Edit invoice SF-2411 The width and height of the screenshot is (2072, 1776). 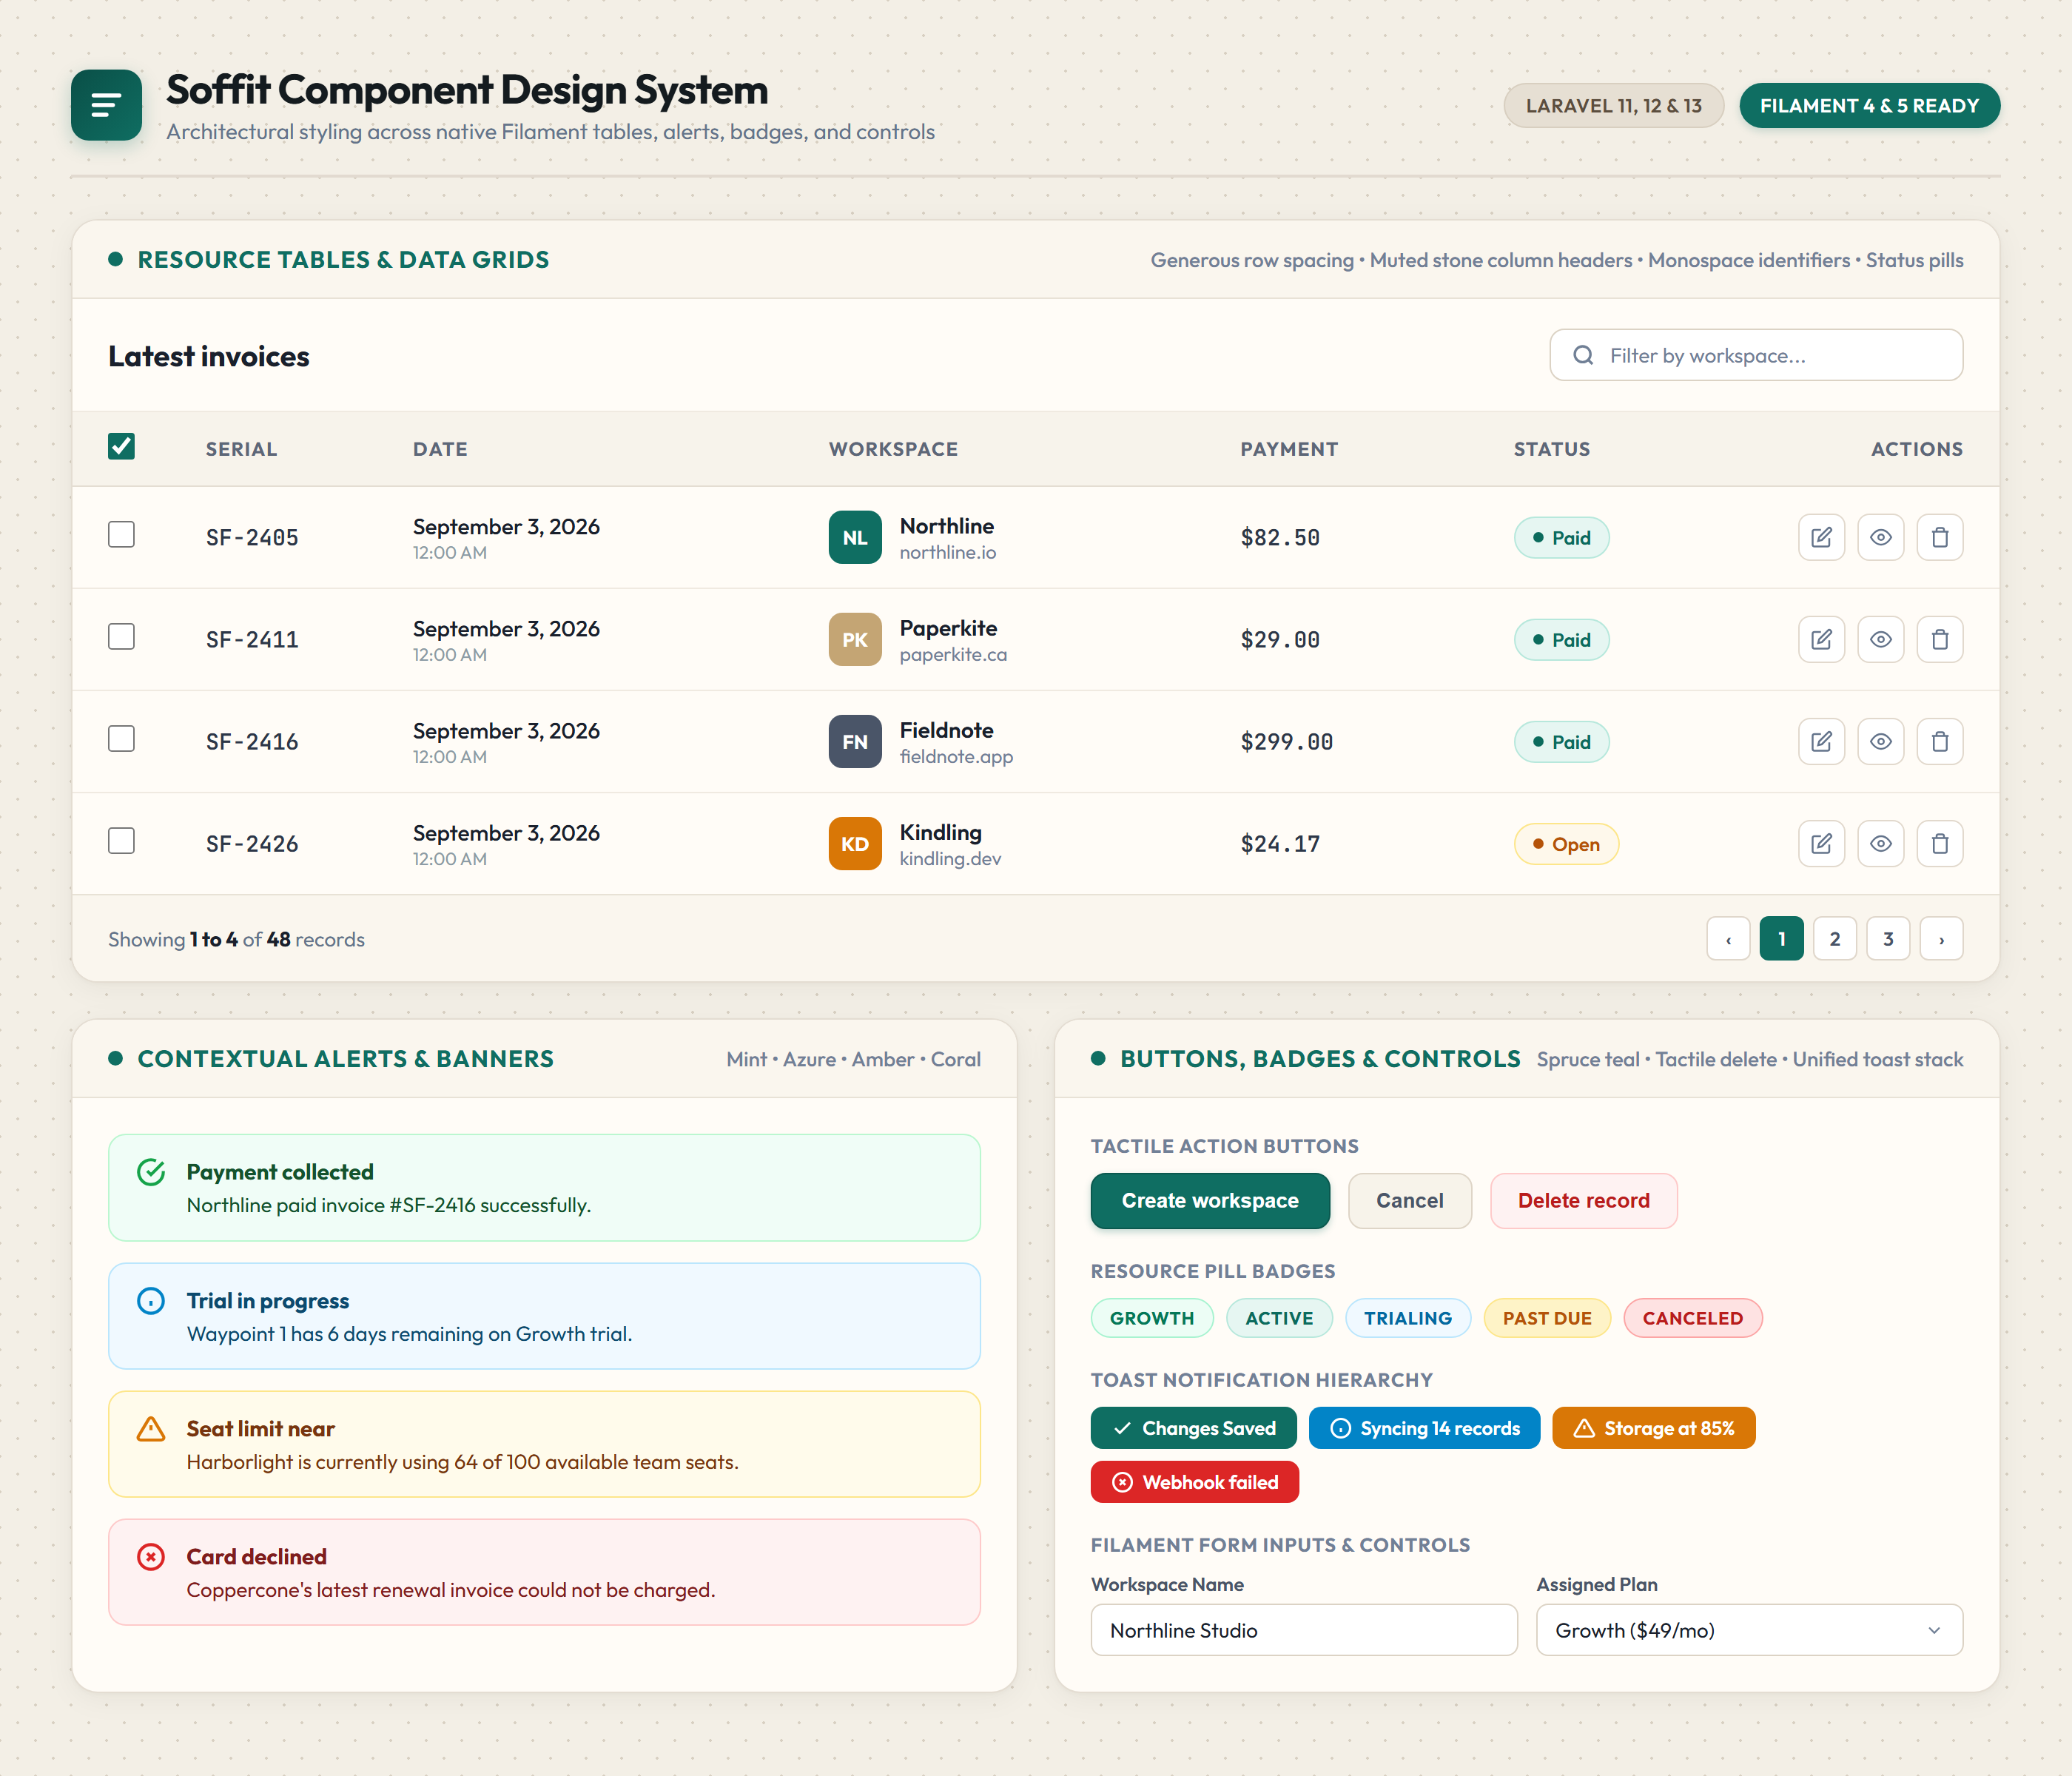click(x=1821, y=640)
